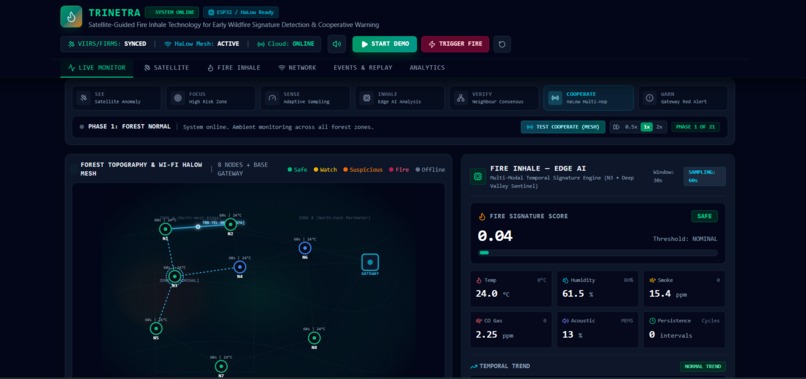Screen dimensions: 806x379
Task: Open the EVENTS & REPLAY tab
Action: pyautogui.click(x=363, y=68)
